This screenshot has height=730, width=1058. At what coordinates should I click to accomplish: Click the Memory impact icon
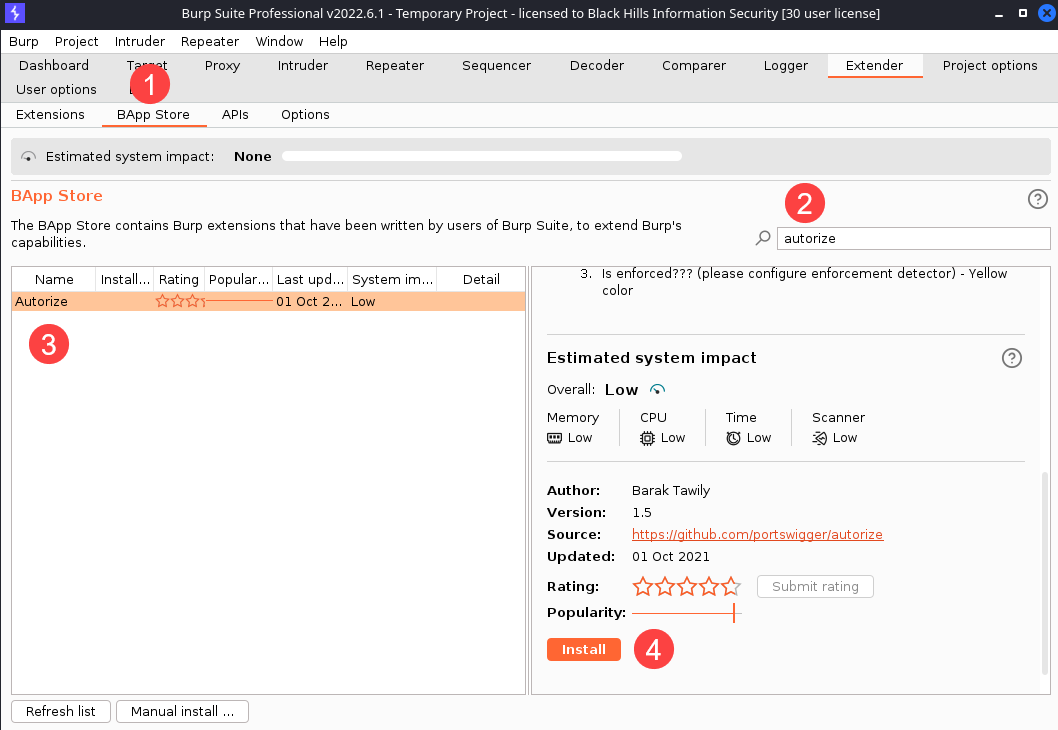[x=555, y=438]
